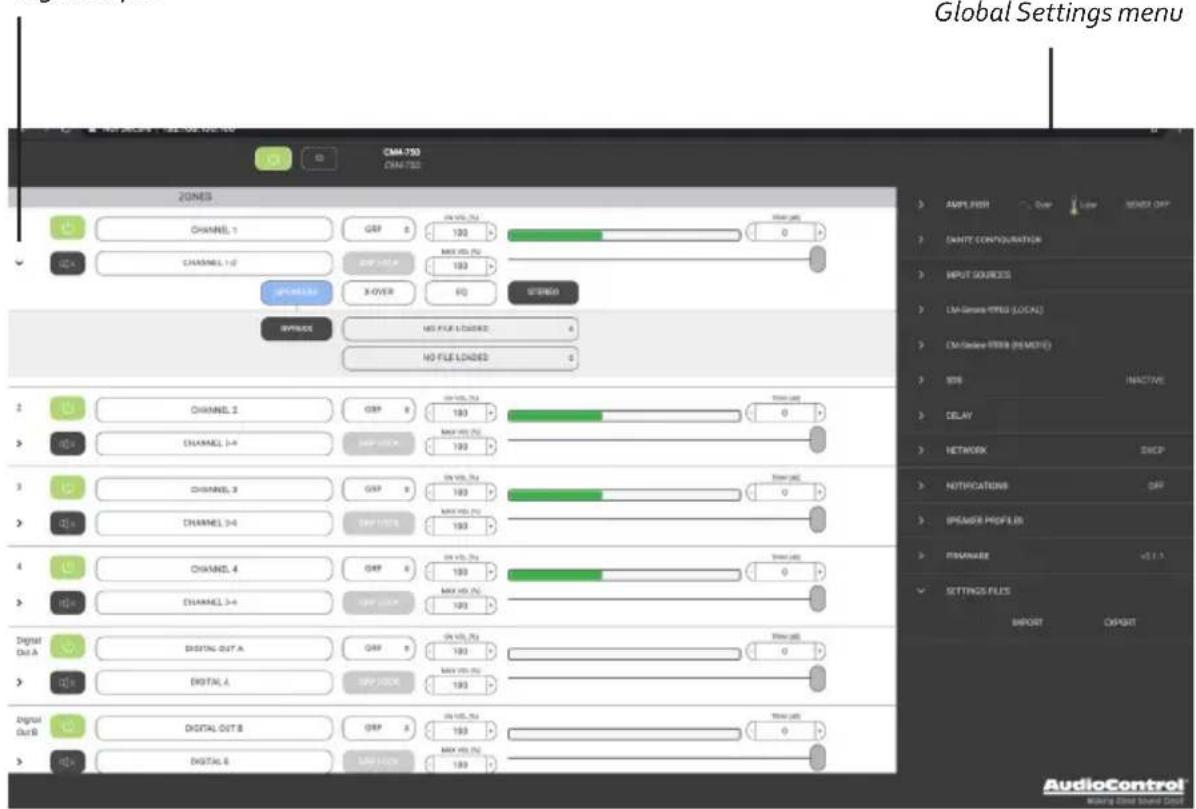Toggle GRP LOCK for Channel 1
1196x809 pixels.
point(378,263)
